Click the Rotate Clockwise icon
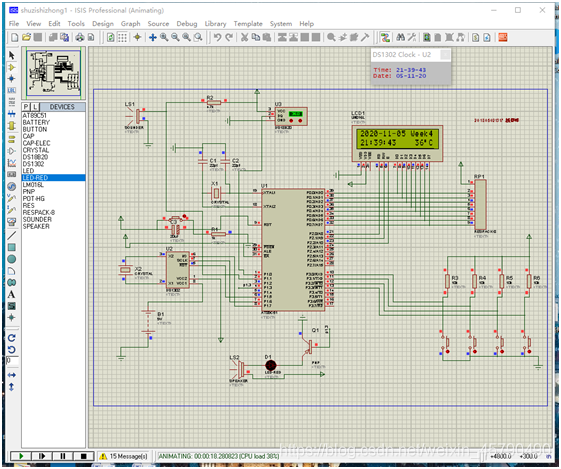This screenshot has height=469, width=561. [x=11, y=338]
